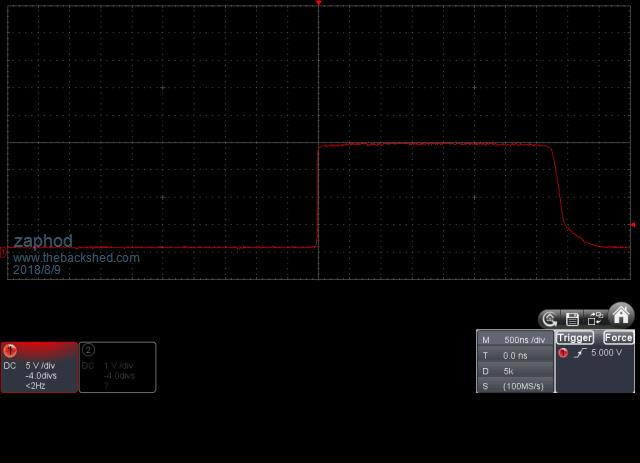Open the M 500ns/div timebase setting
The image size is (640, 463).
pos(516,340)
